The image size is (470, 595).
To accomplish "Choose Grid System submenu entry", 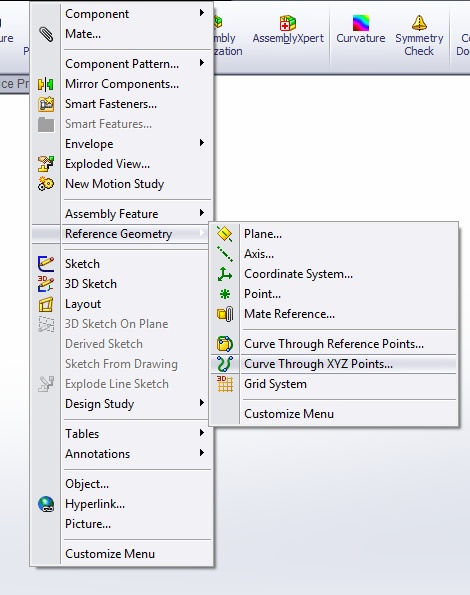I will click(334, 384).
